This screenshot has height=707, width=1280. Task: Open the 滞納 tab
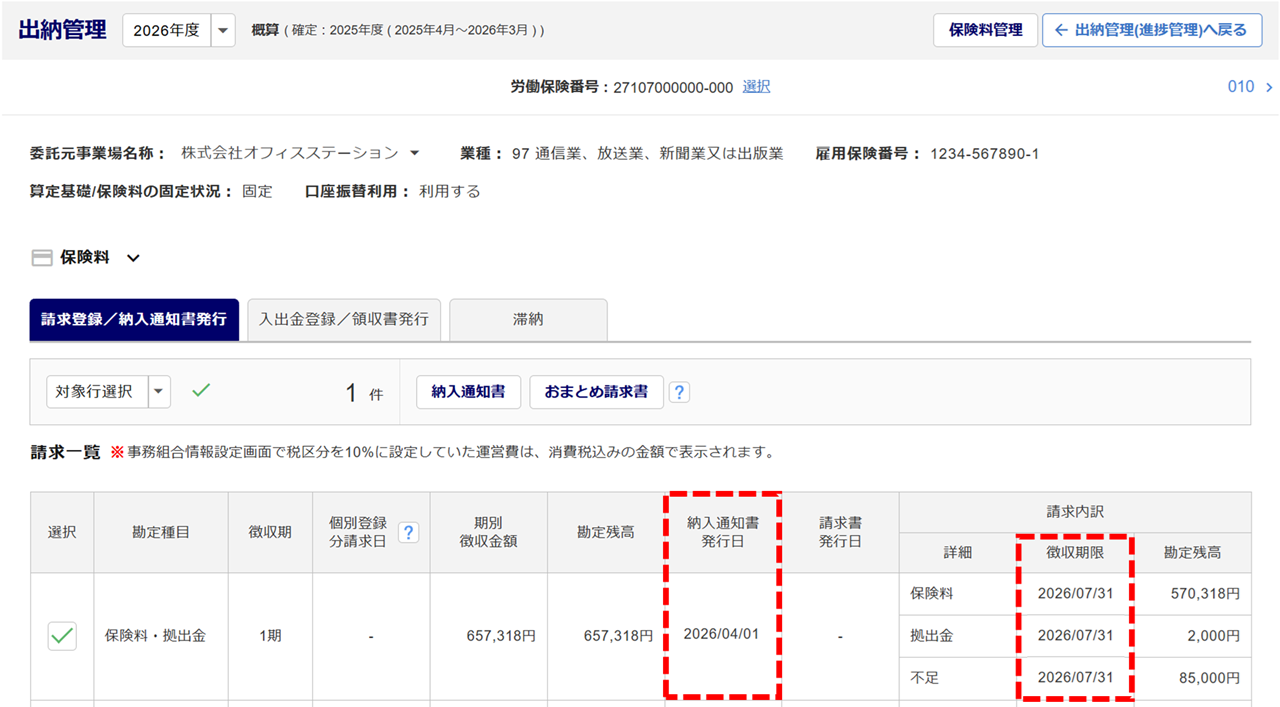click(x=528, y=319)
